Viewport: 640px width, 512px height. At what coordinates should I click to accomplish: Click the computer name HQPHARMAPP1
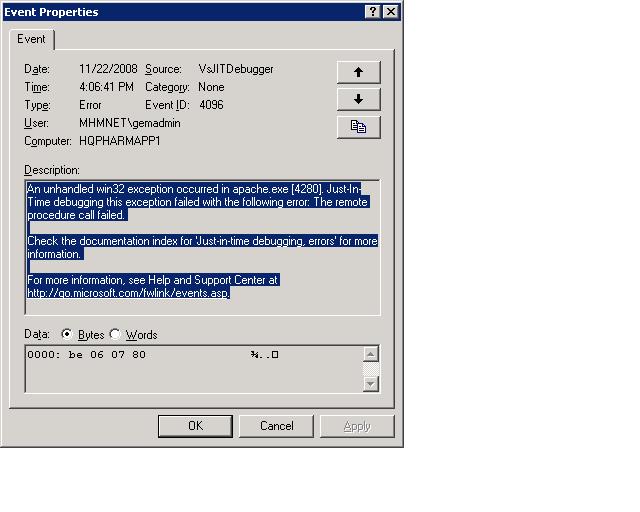pos(120,141)
